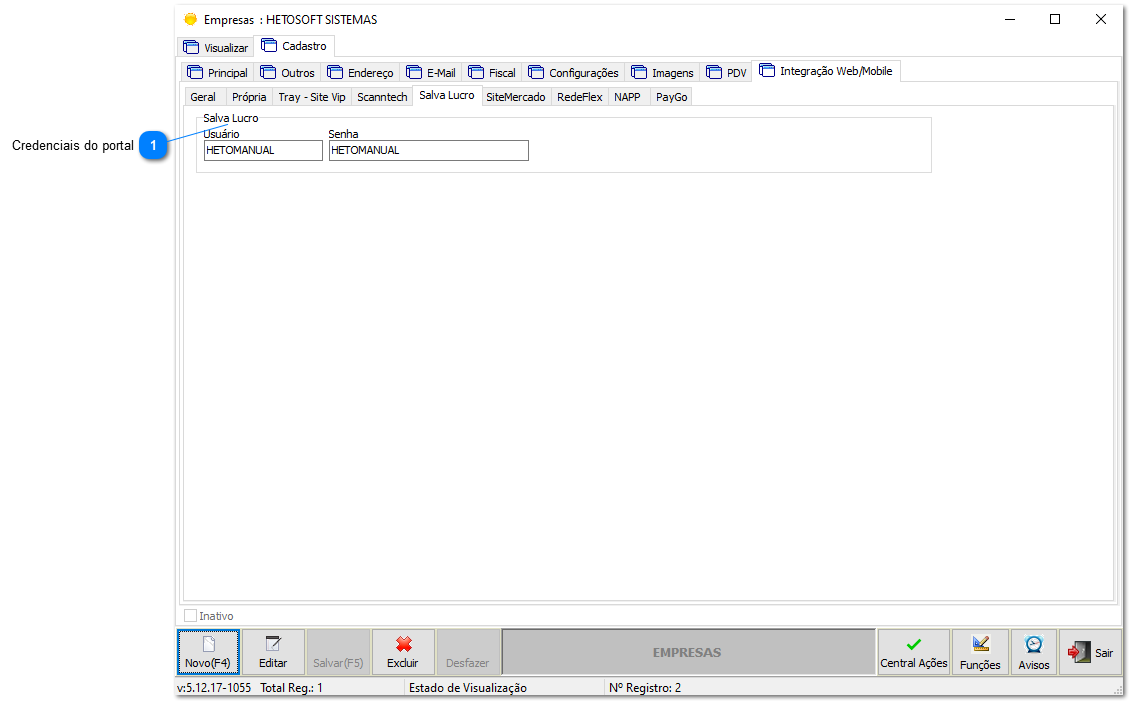This screenshot has height=704, width=1132.
Task: Go to the PDV tab
Action: (x=727, y=72)
